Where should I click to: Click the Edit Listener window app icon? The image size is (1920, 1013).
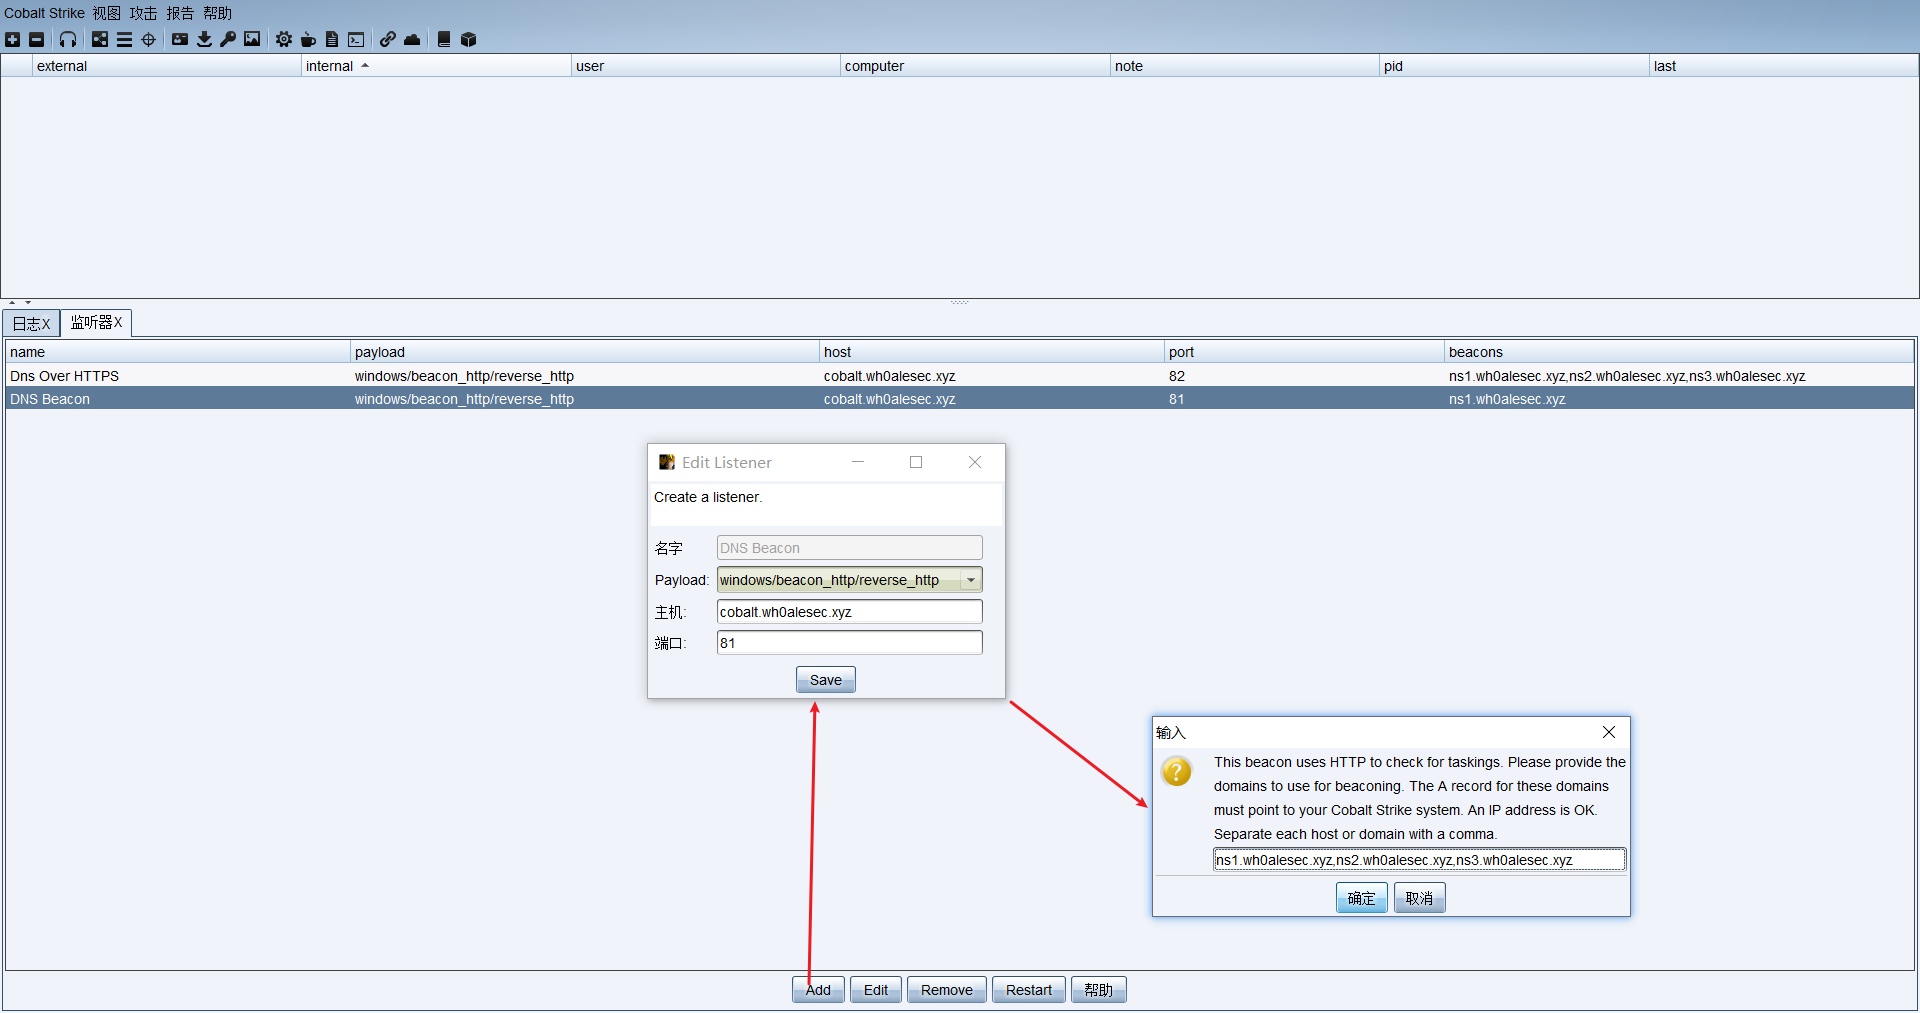coord(667,462)
